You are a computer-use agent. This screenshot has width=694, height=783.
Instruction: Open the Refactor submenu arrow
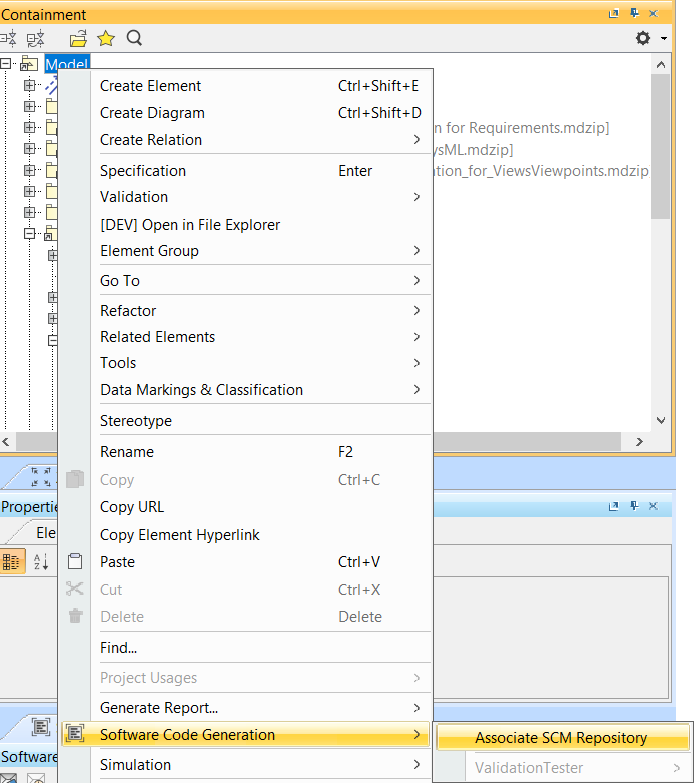pyautogui.click(x=416, y=311)
